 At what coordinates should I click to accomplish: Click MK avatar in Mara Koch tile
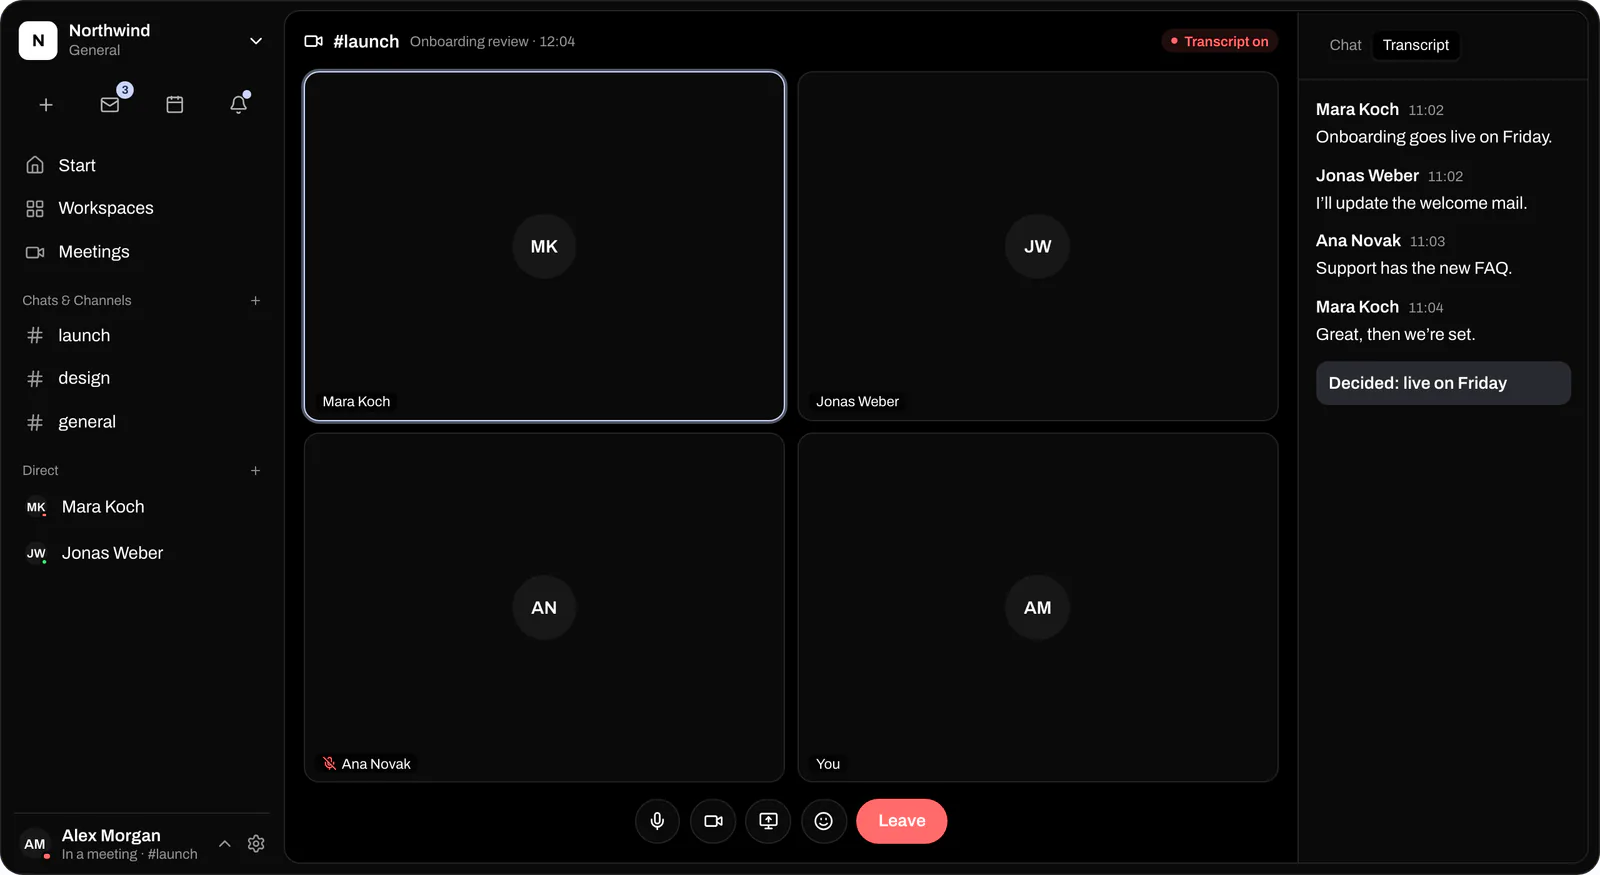click(x=544, y=246)
